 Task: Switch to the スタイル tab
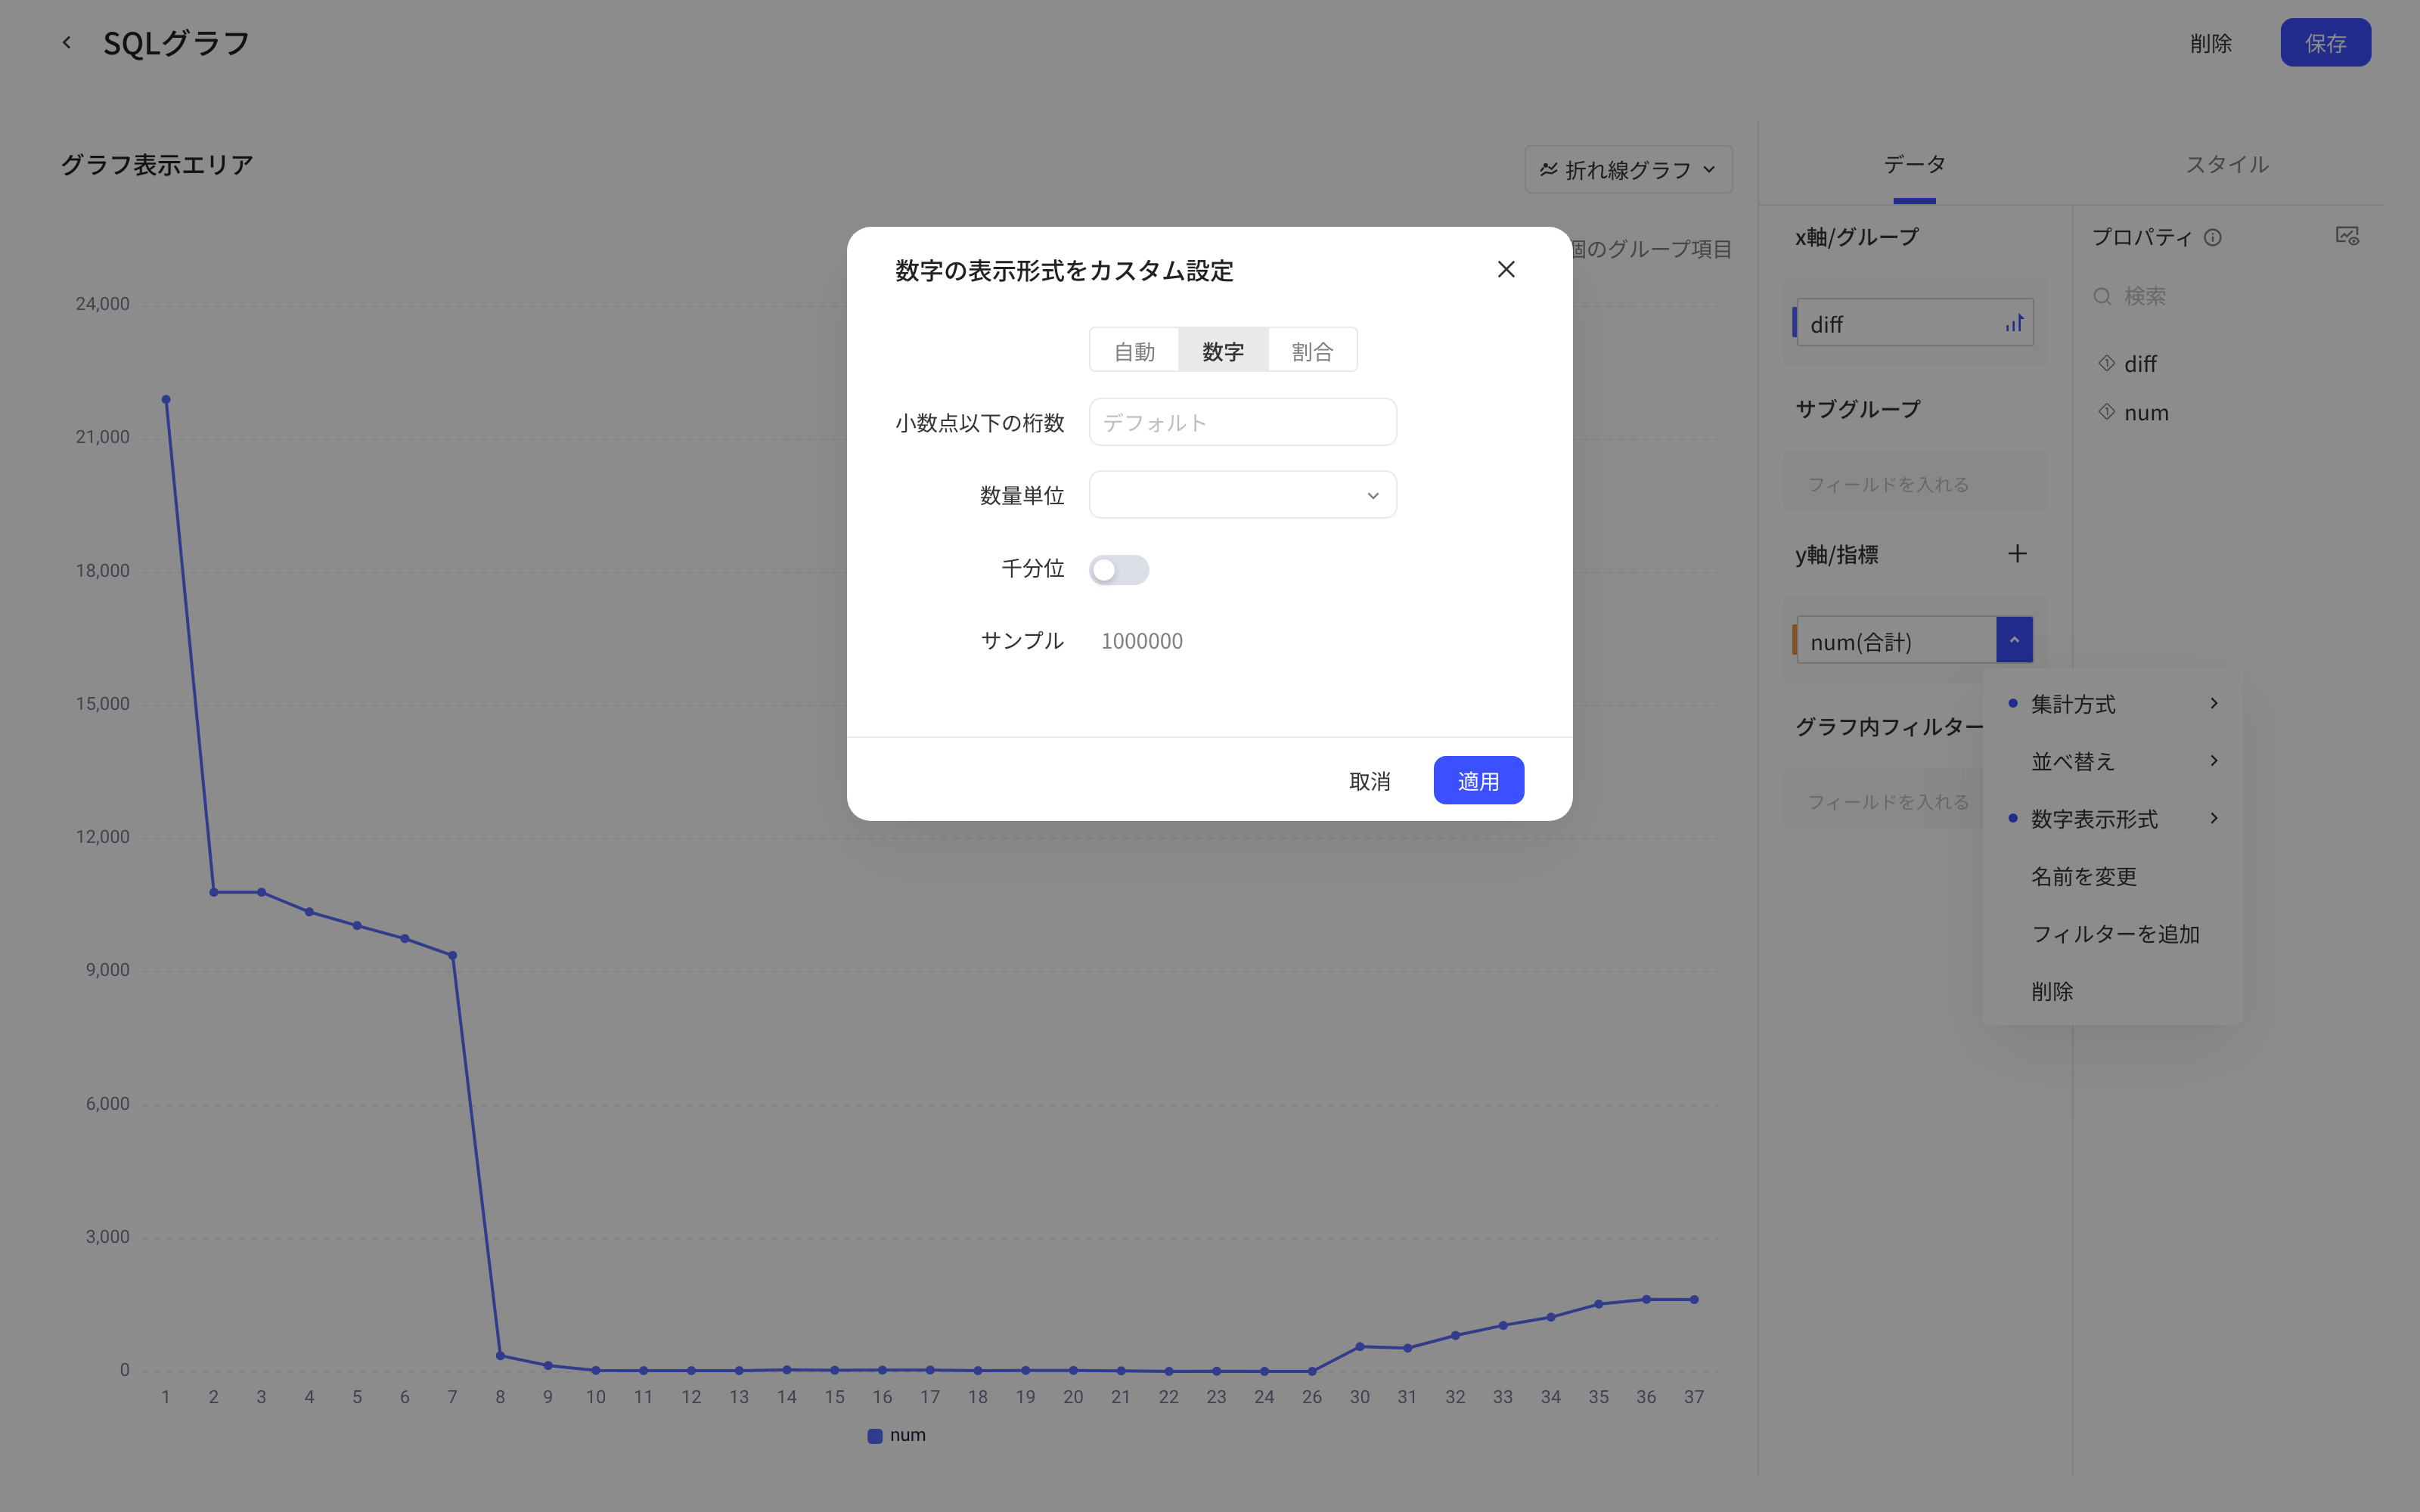coord(2227,164)
